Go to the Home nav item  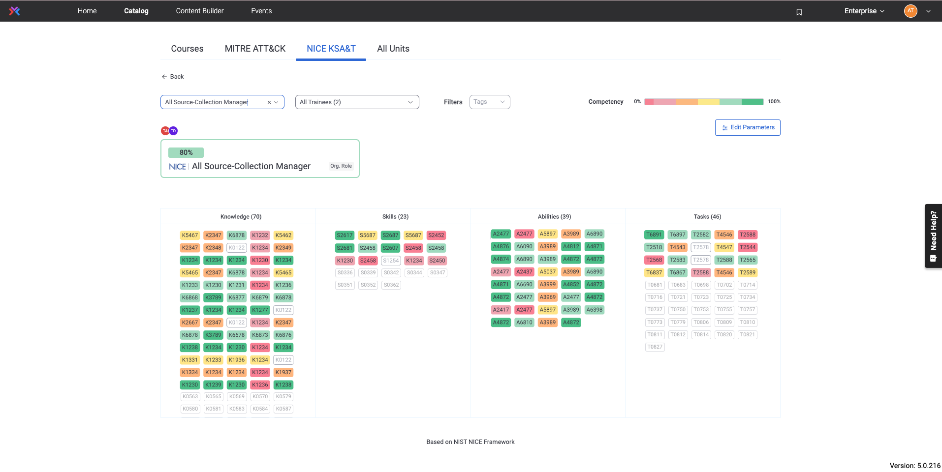[x=87, y=11]
